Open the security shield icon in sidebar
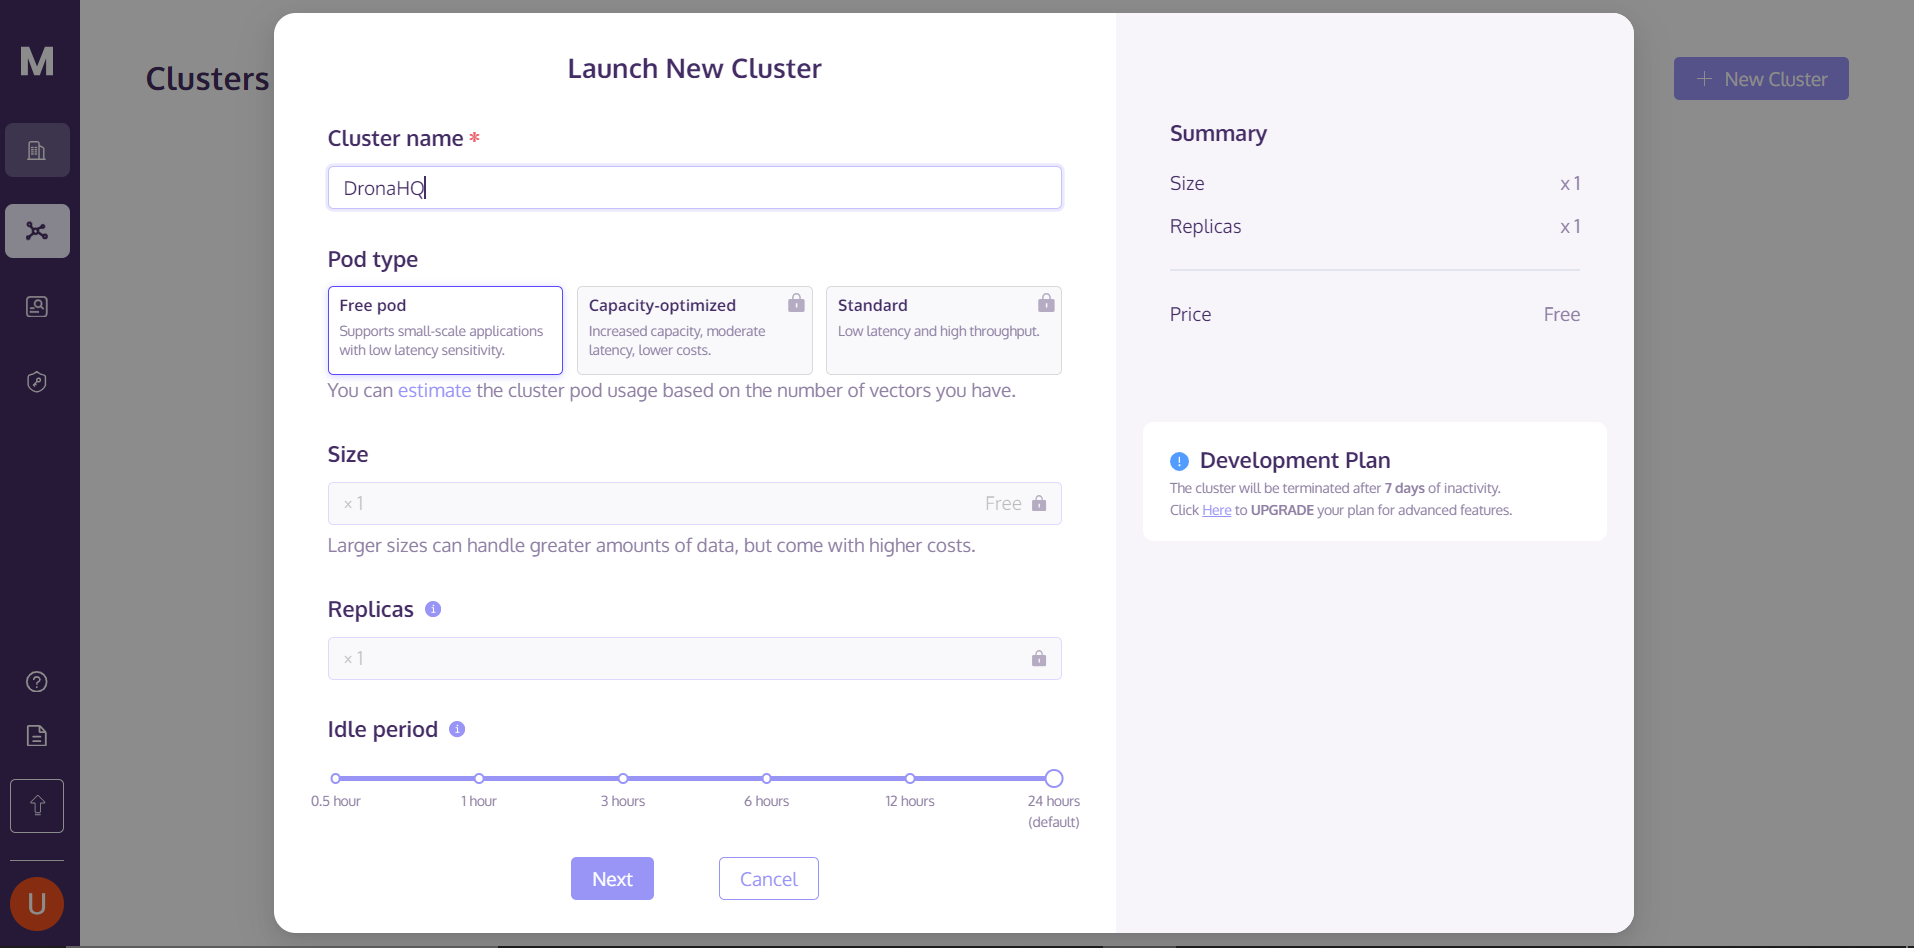 coord(37,382)
